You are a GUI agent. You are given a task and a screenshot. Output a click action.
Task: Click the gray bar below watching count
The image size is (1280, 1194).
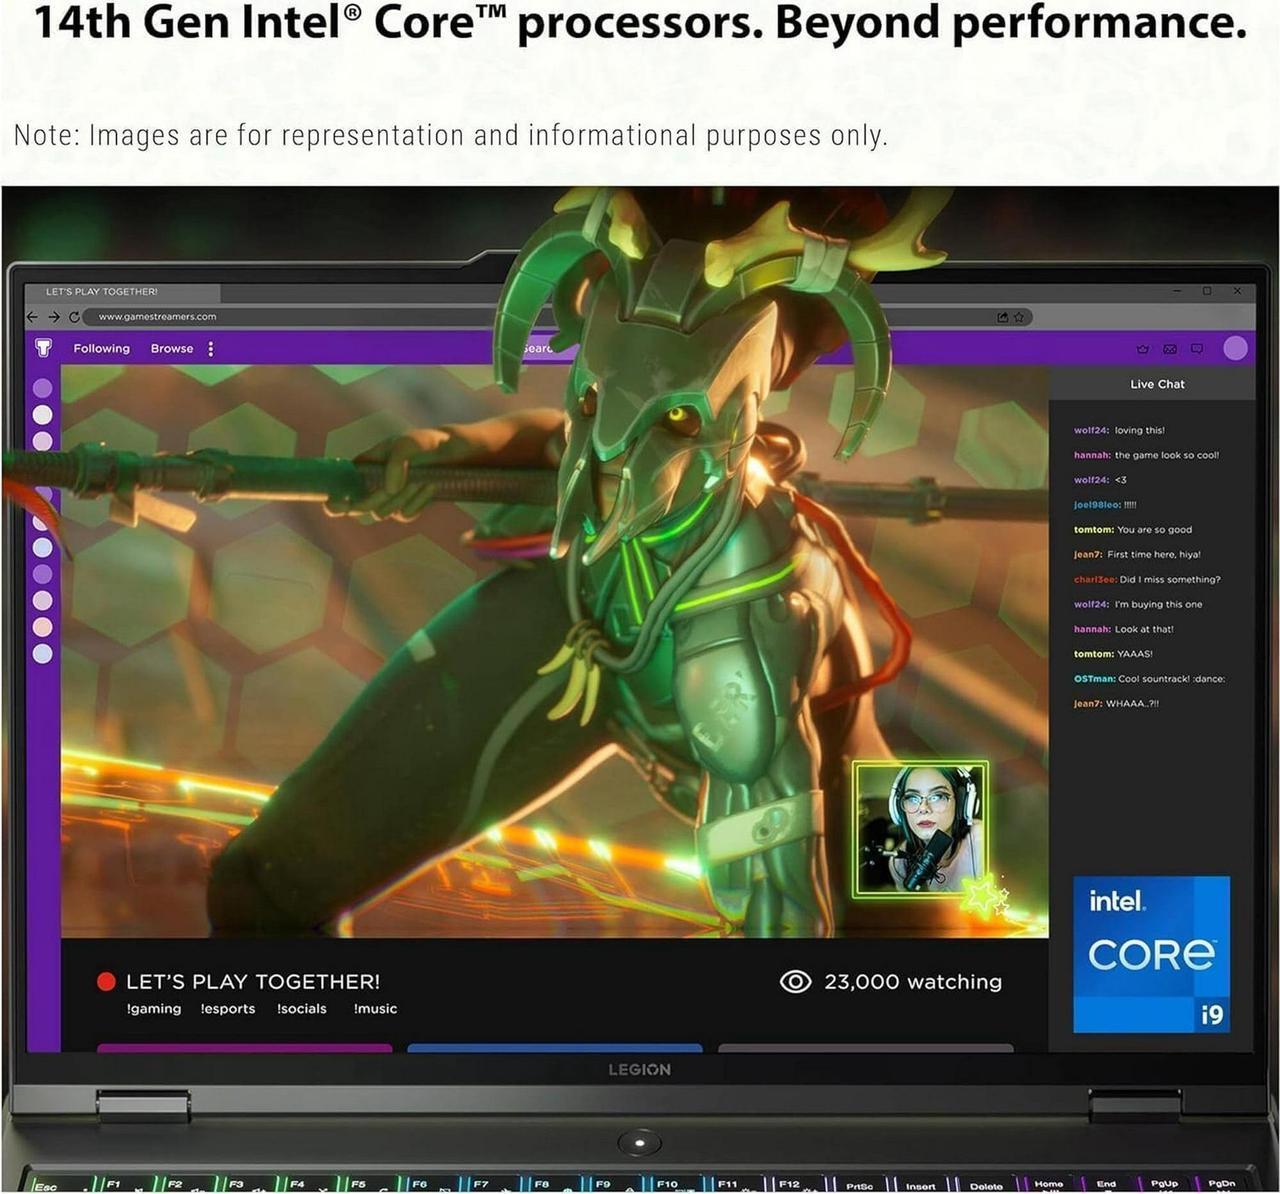[x=866, y=1048]
